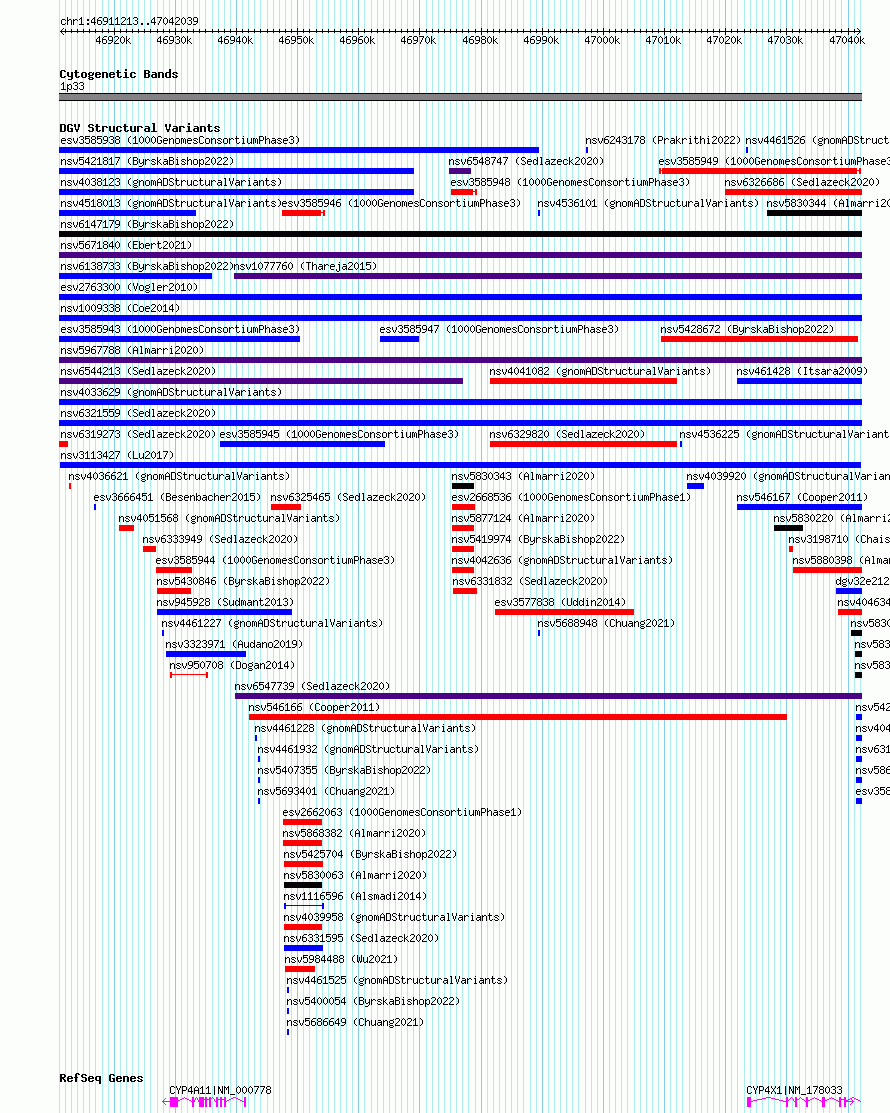Click nsv5830343 (Almarri2020) label

tap(523, 476)
